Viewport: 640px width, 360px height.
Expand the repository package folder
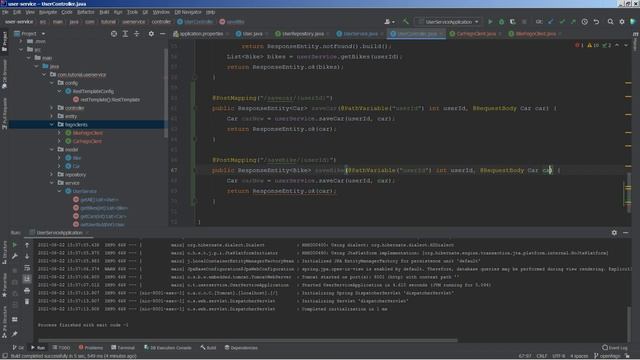pyautogui.click(x=52, y=174)
